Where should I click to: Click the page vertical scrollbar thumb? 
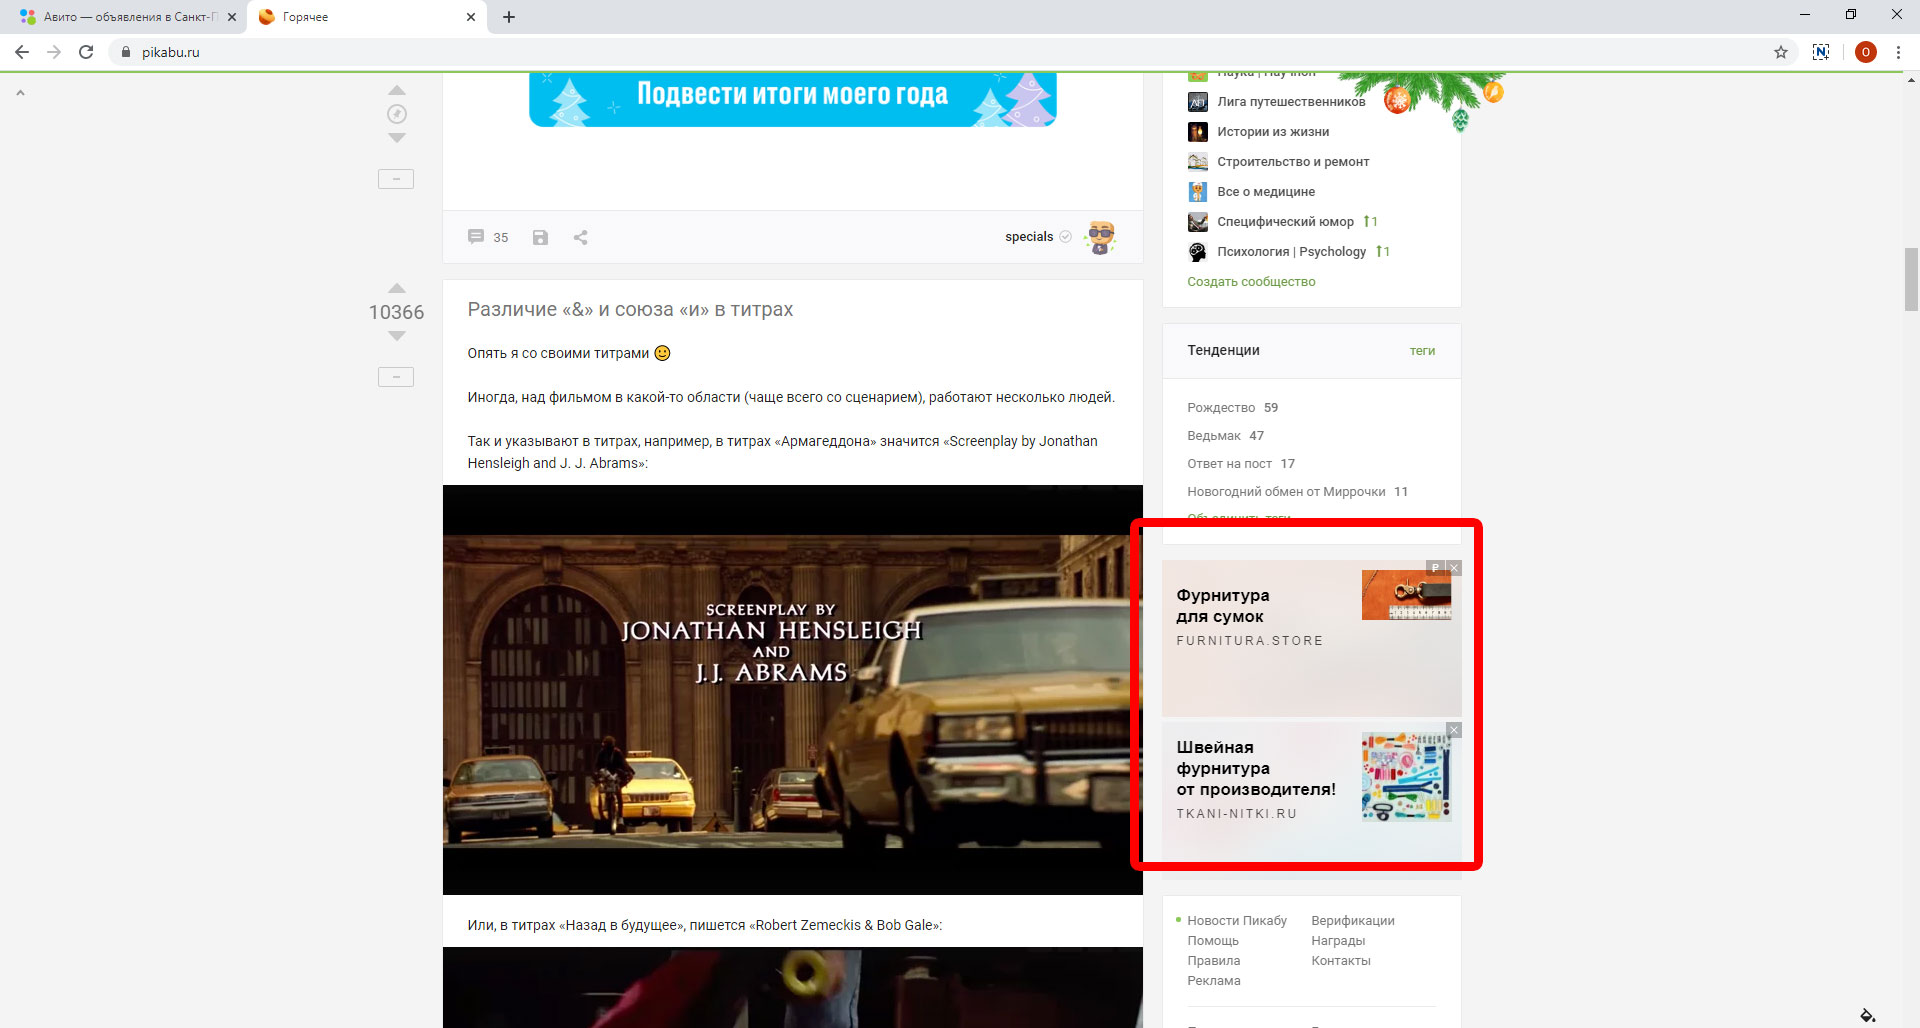tap(1911, 280)
